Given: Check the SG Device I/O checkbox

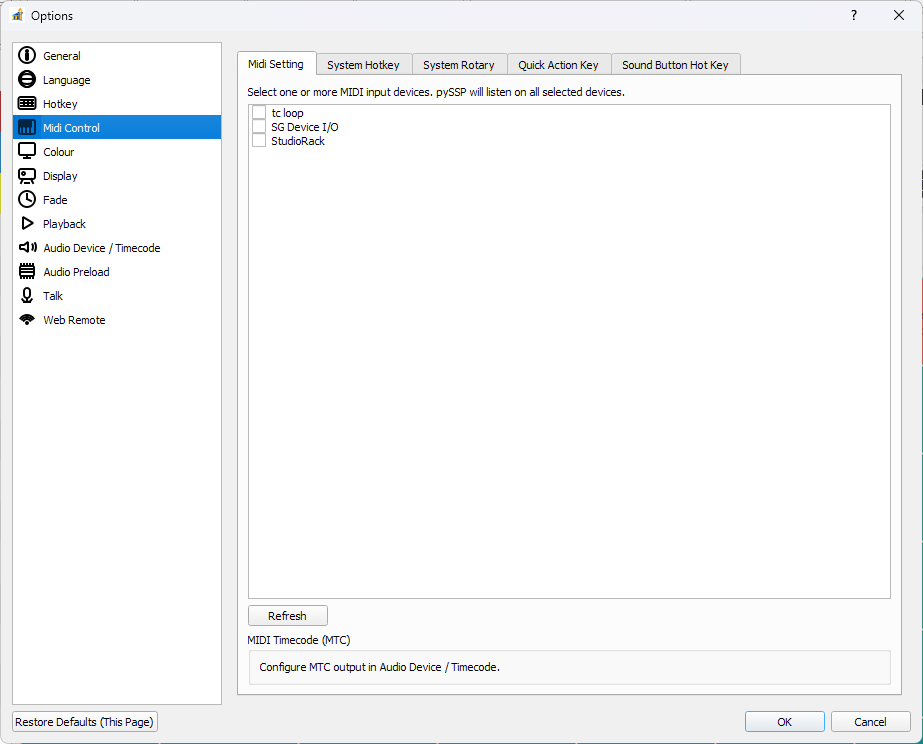Looking at the screenshot, I should [259, 126].
